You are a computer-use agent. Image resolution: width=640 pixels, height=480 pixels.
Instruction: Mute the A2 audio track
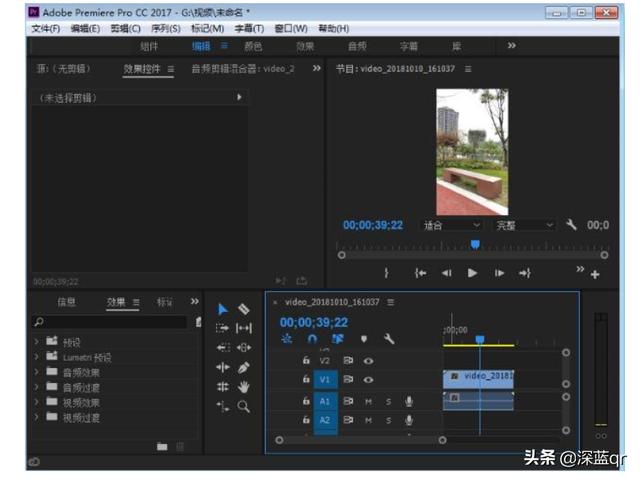pyautogui.click(x=368, y=420)
